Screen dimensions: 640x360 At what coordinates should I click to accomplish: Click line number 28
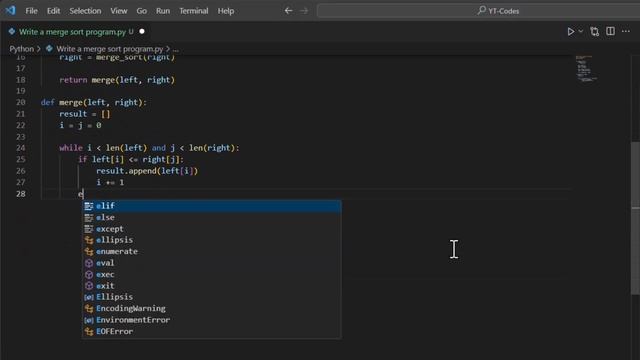point(21,193)
